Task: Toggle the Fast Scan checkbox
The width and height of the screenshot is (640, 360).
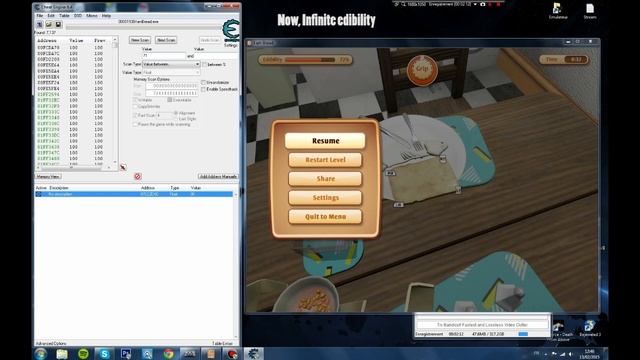Action: 136,116
